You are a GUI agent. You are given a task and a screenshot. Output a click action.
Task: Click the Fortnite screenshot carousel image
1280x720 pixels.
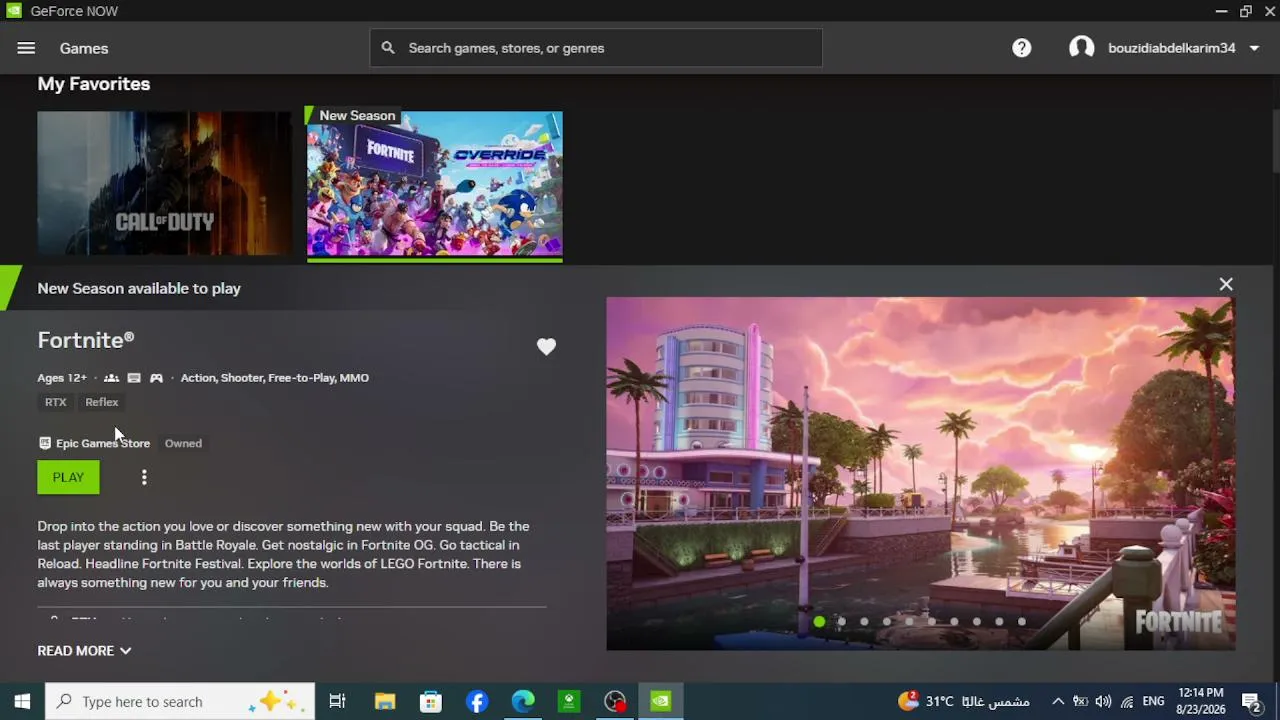921,473
